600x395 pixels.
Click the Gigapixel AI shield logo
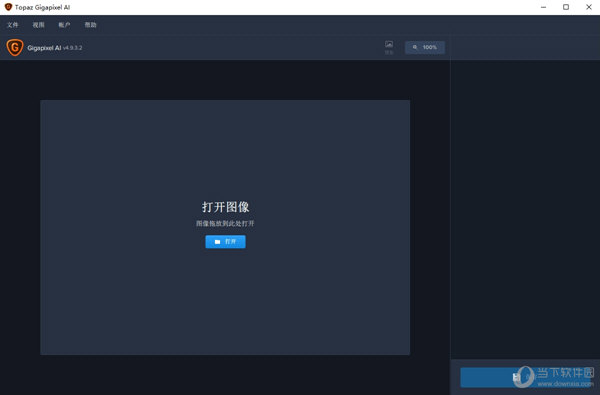pos(15,47)
